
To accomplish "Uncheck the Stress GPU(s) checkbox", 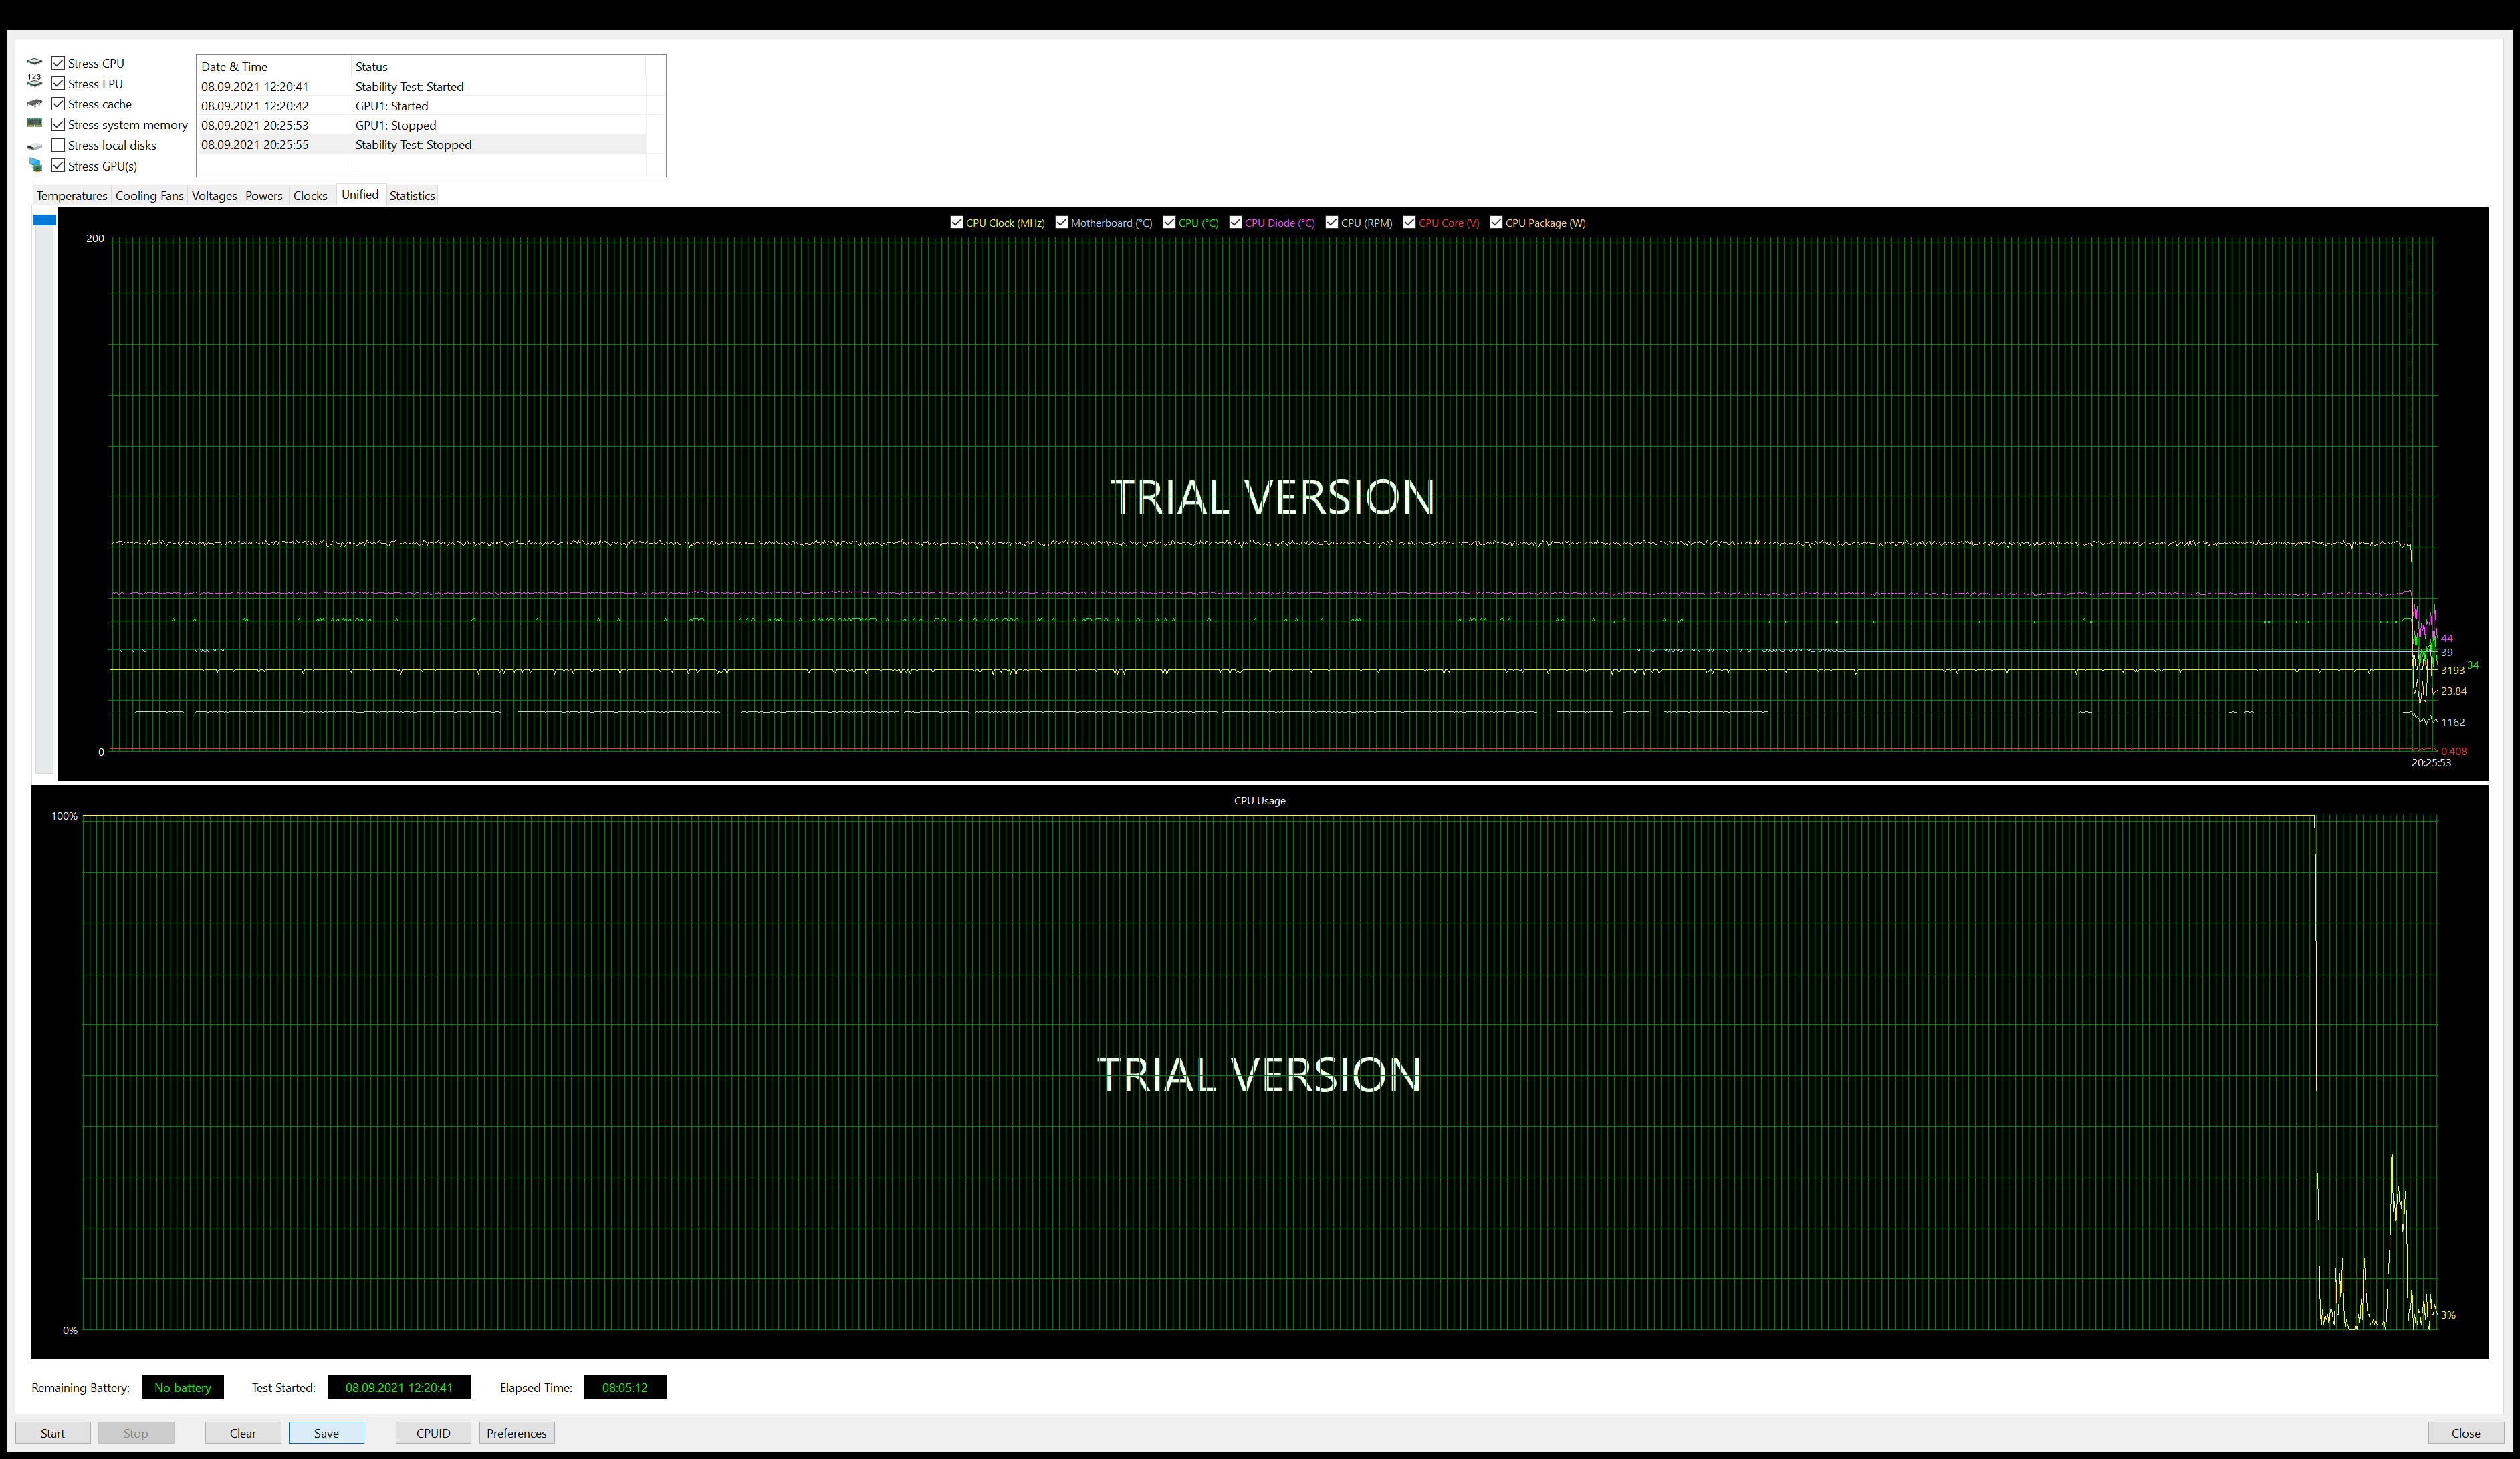I will click(x=58, y=165).
